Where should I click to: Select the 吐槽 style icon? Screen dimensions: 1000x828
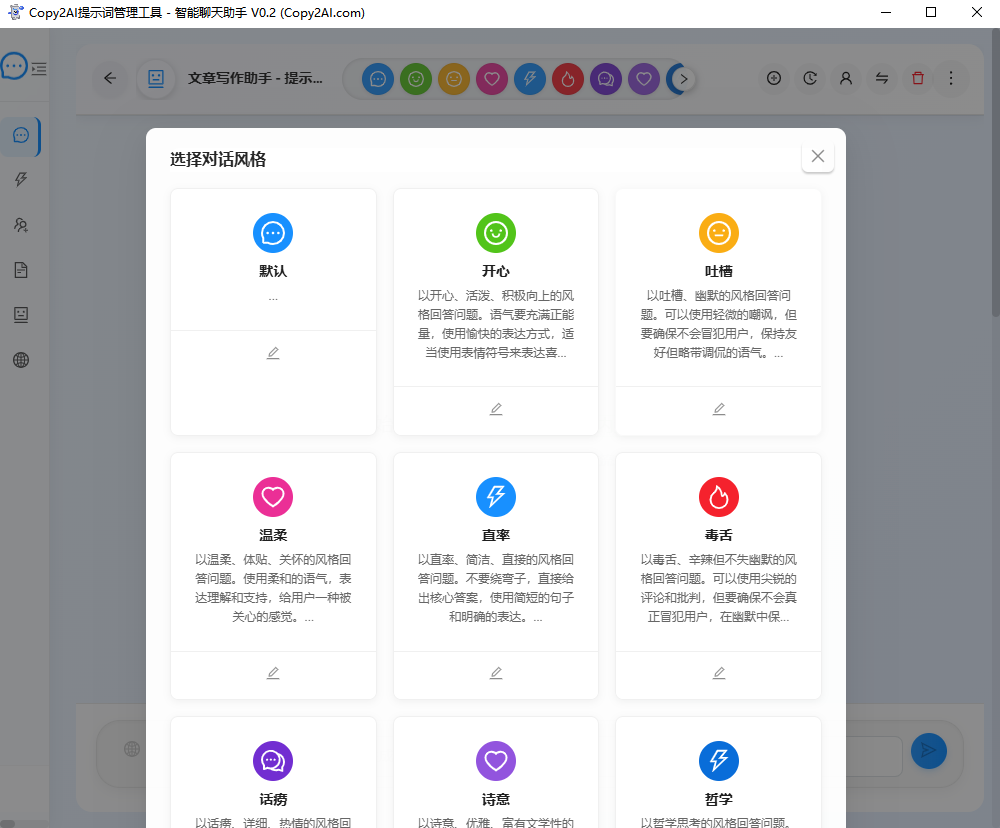coord(719,233)
